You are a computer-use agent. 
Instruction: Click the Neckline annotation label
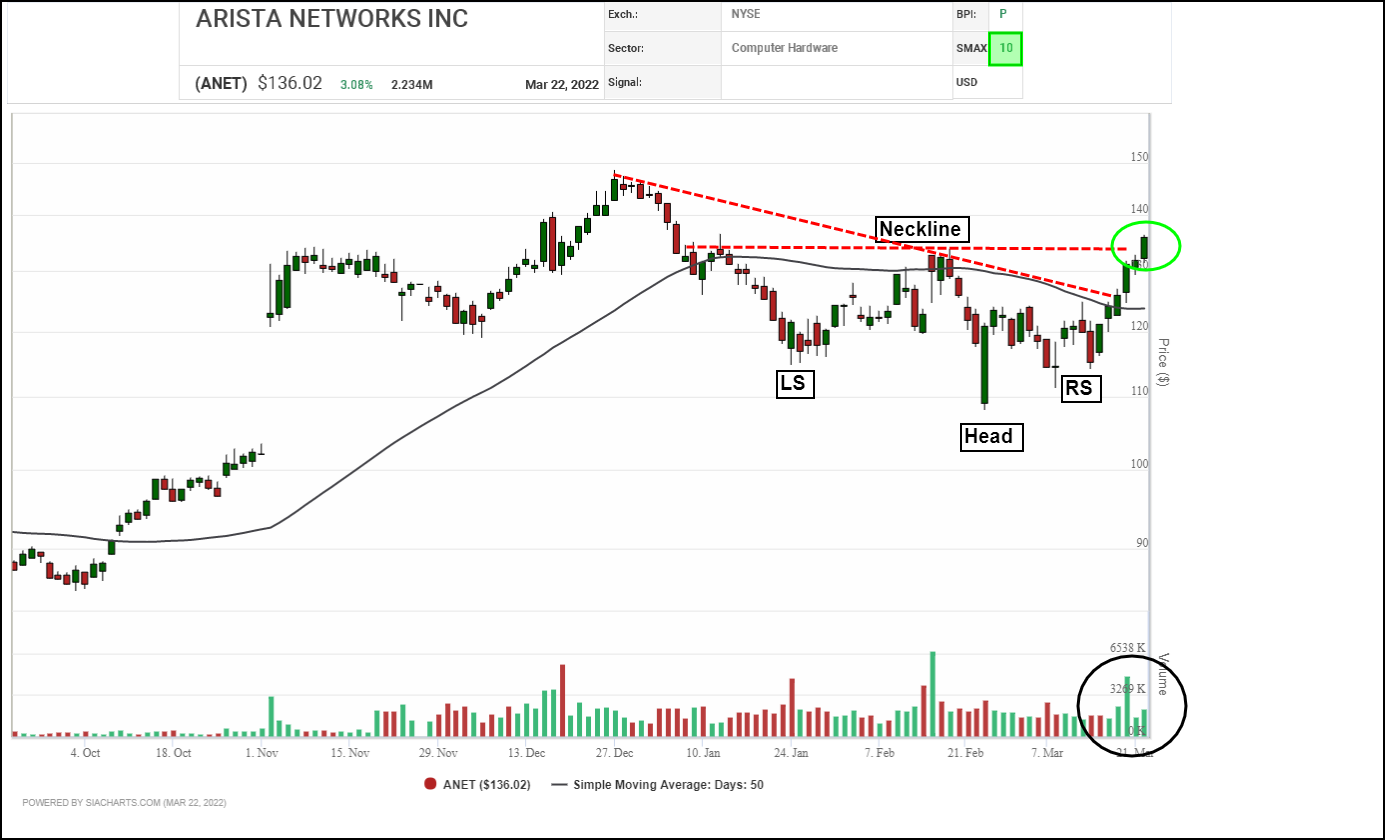921,229
